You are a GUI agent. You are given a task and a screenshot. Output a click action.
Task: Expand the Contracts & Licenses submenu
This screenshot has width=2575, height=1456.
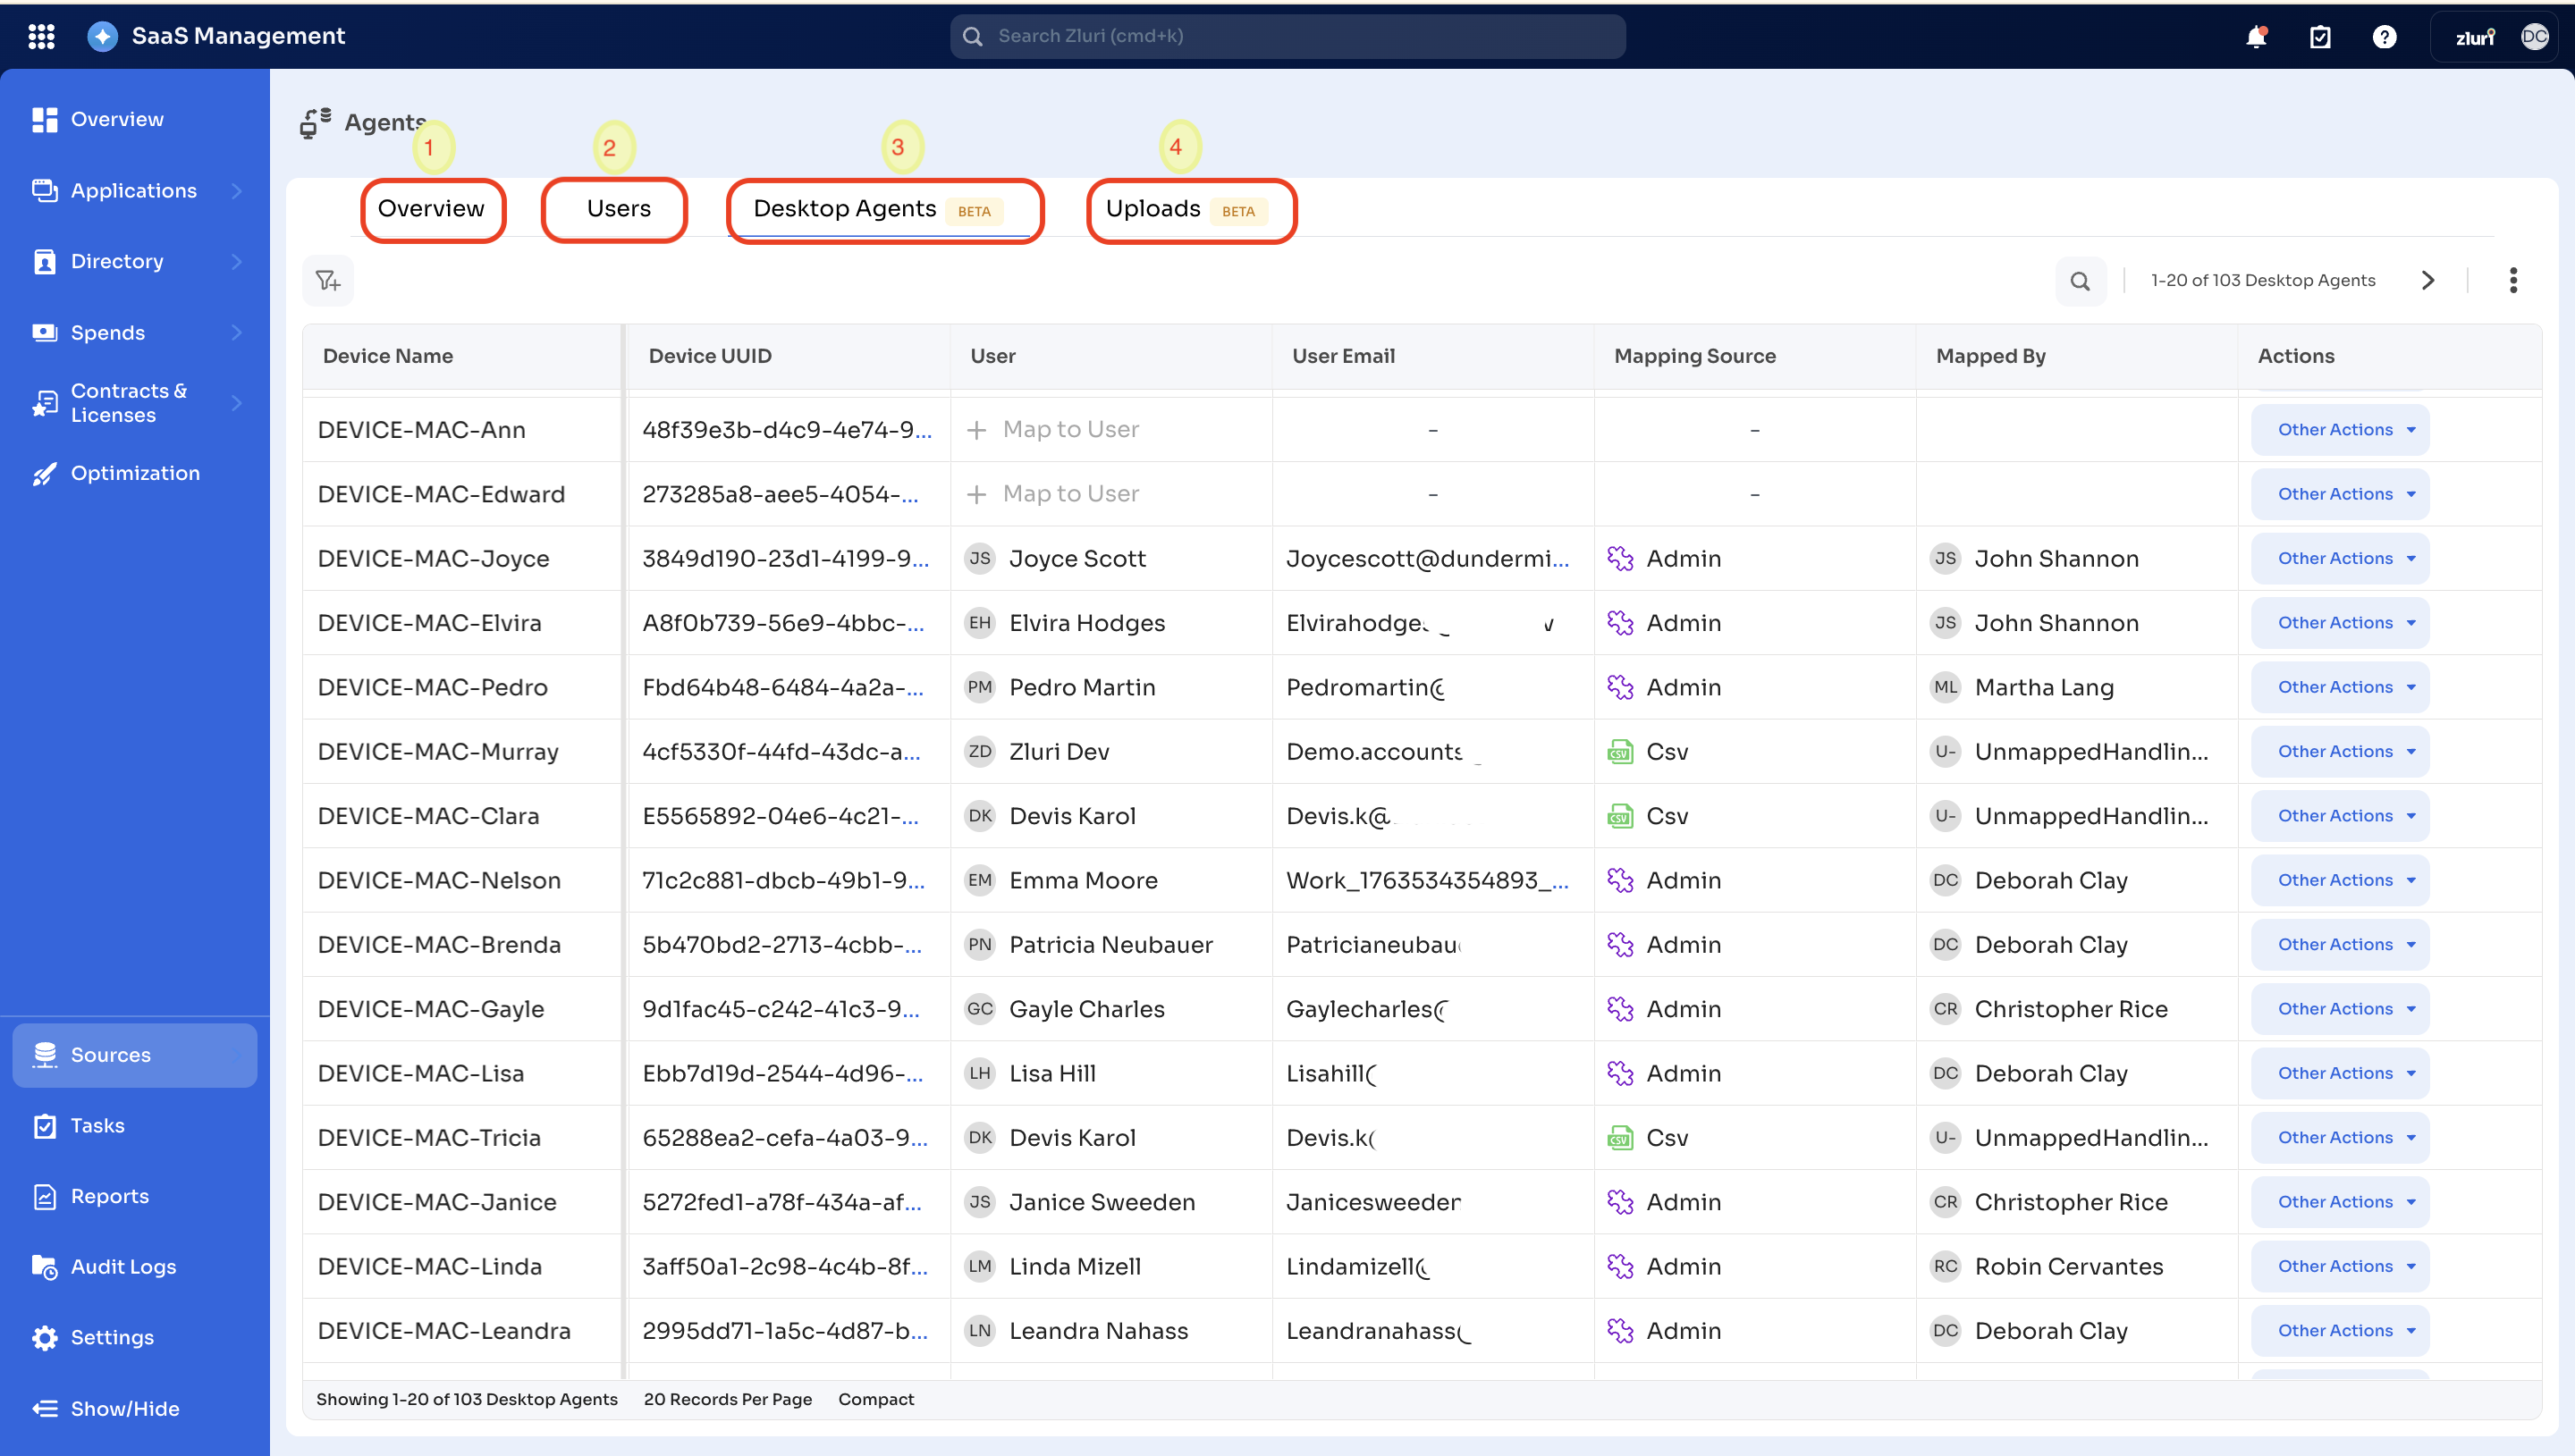pyautogui.click(x=236, y=403)
